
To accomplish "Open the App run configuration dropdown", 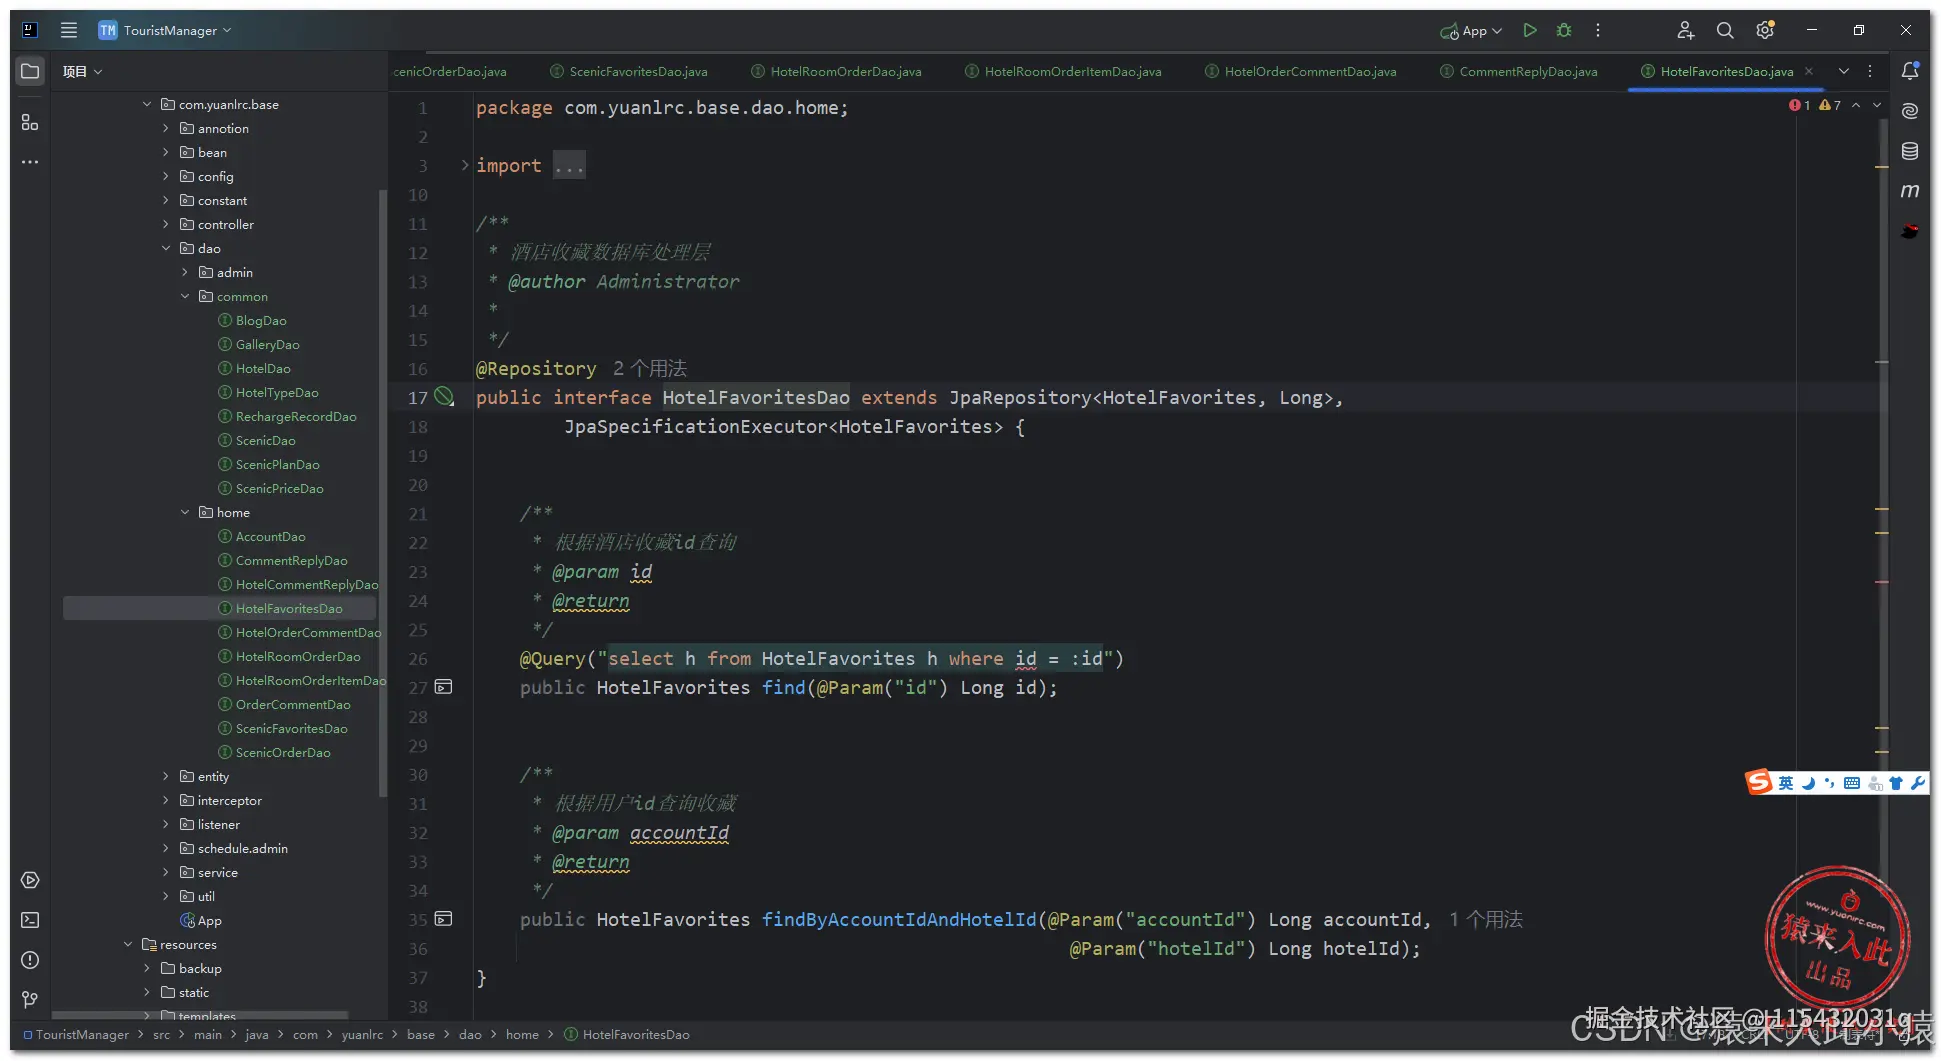I will pos(1472,31).
